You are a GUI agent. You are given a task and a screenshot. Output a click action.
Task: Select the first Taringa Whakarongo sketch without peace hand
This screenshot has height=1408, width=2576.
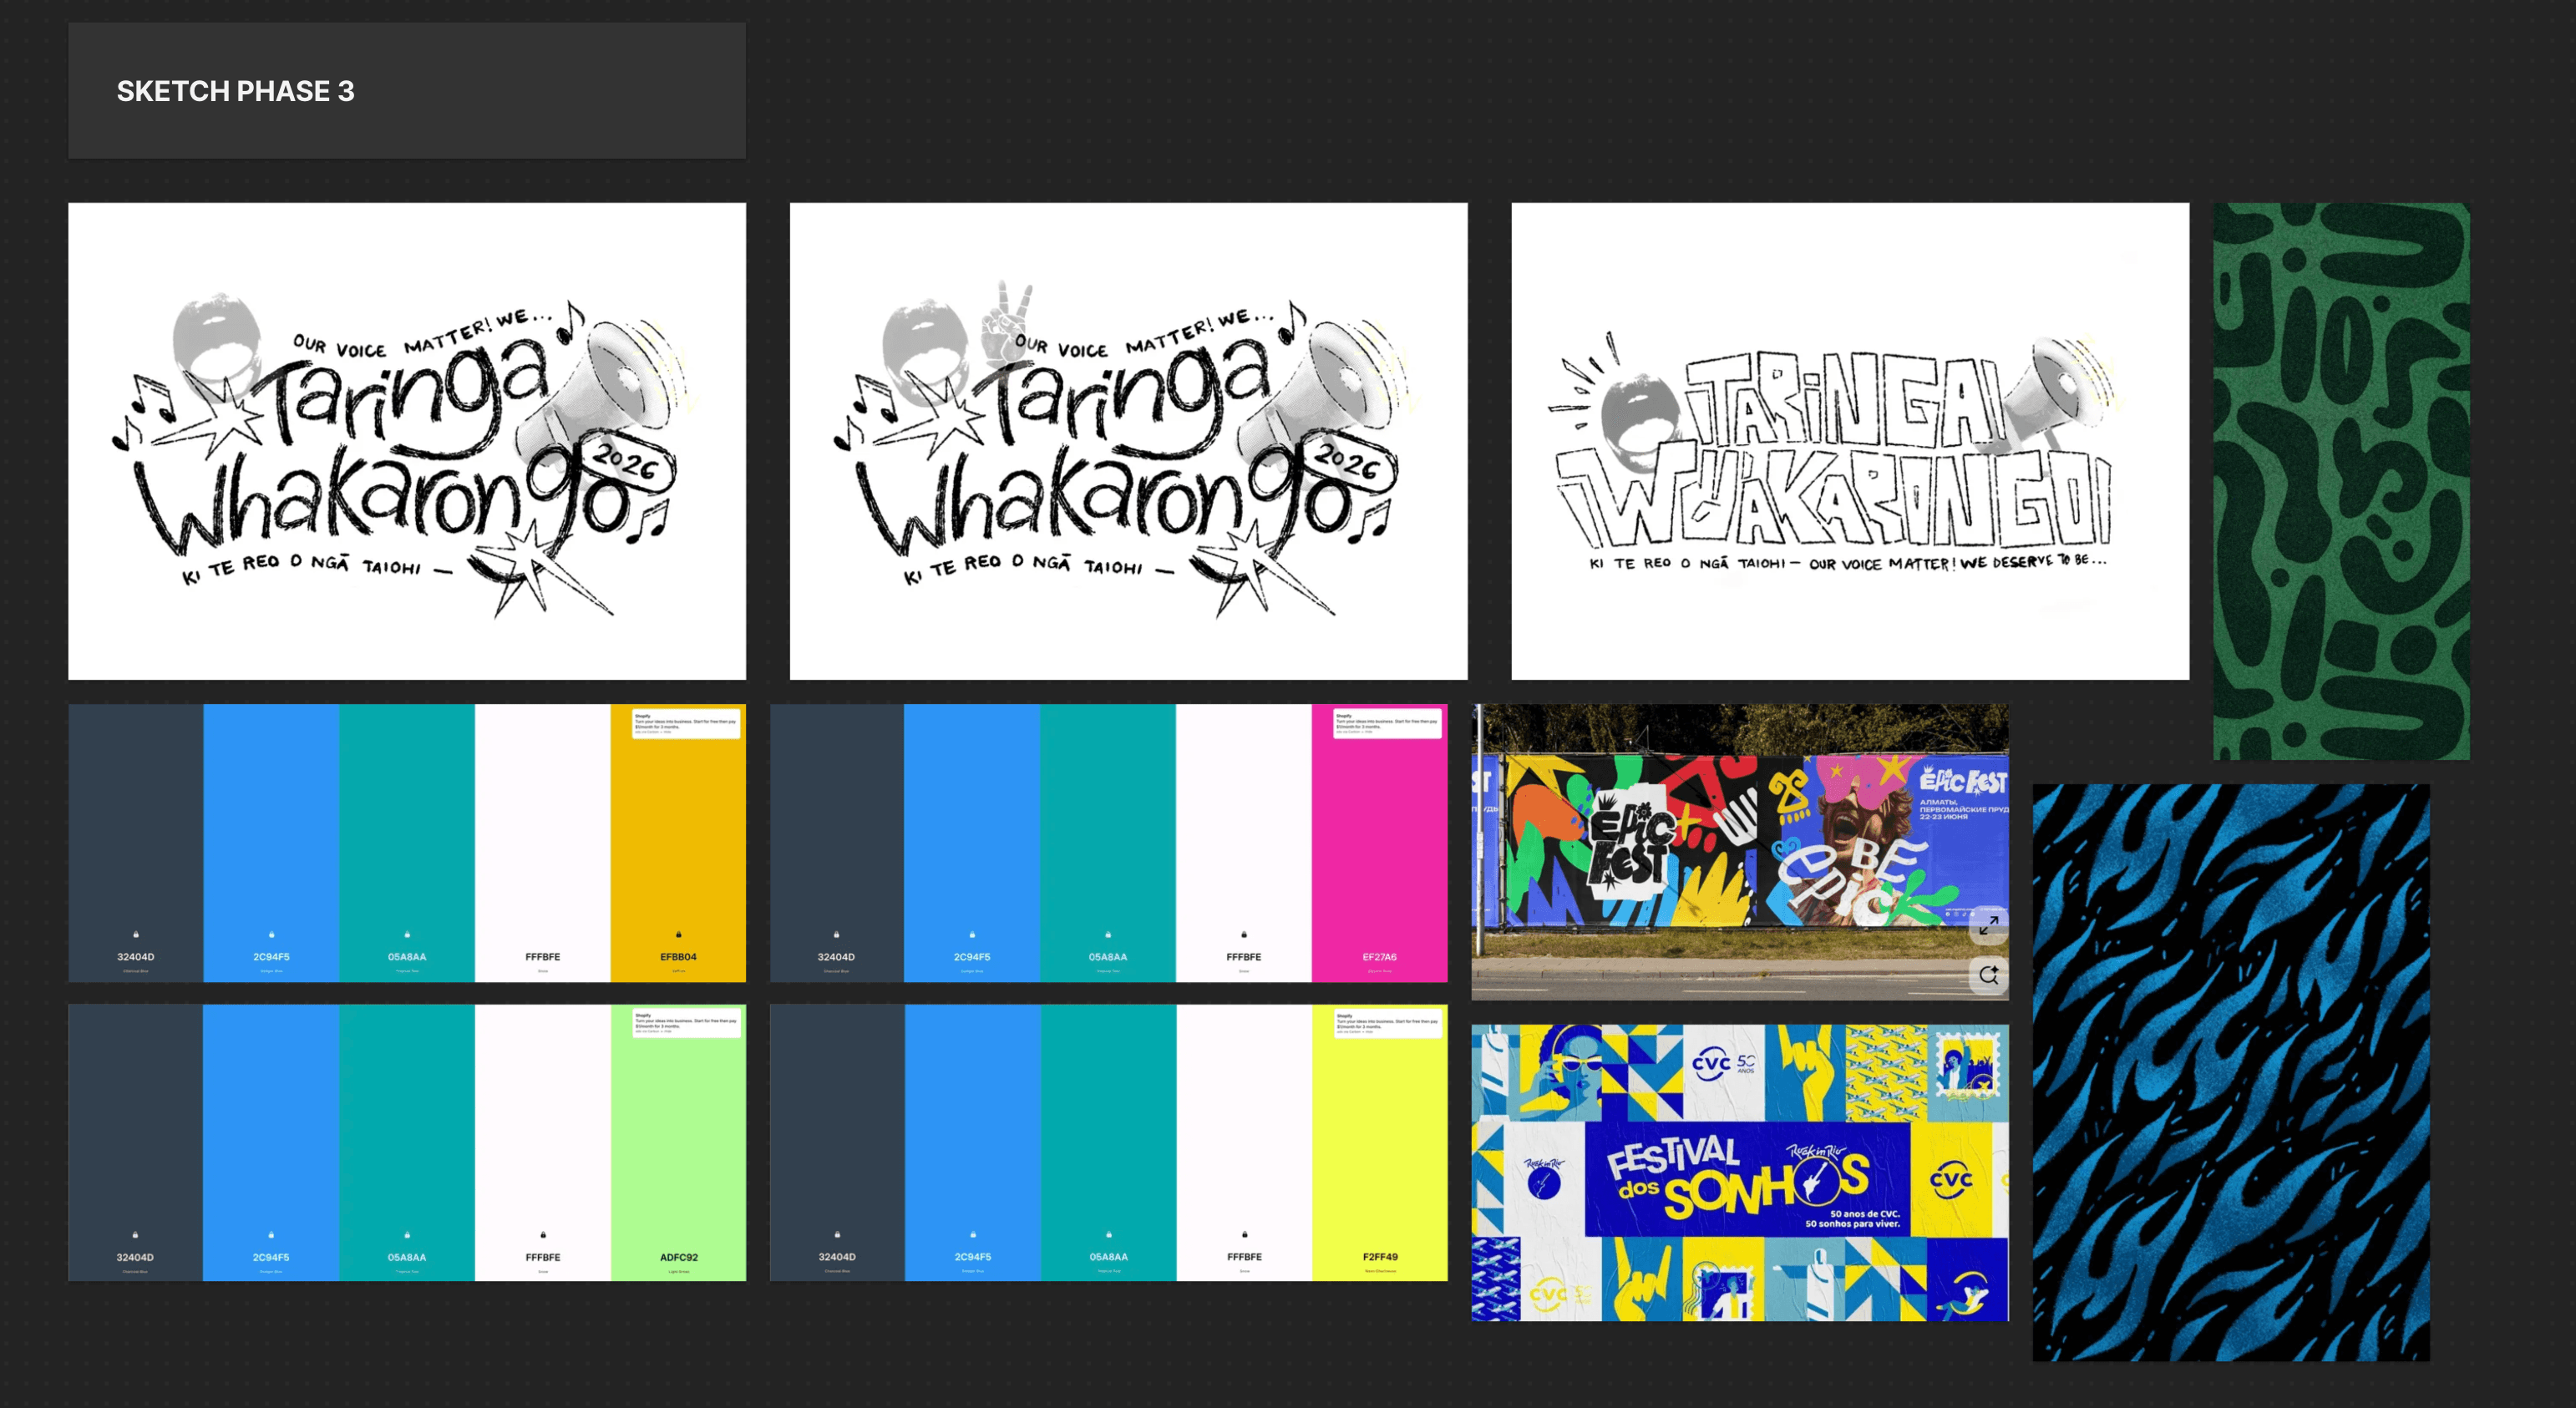tap(407, 441)
